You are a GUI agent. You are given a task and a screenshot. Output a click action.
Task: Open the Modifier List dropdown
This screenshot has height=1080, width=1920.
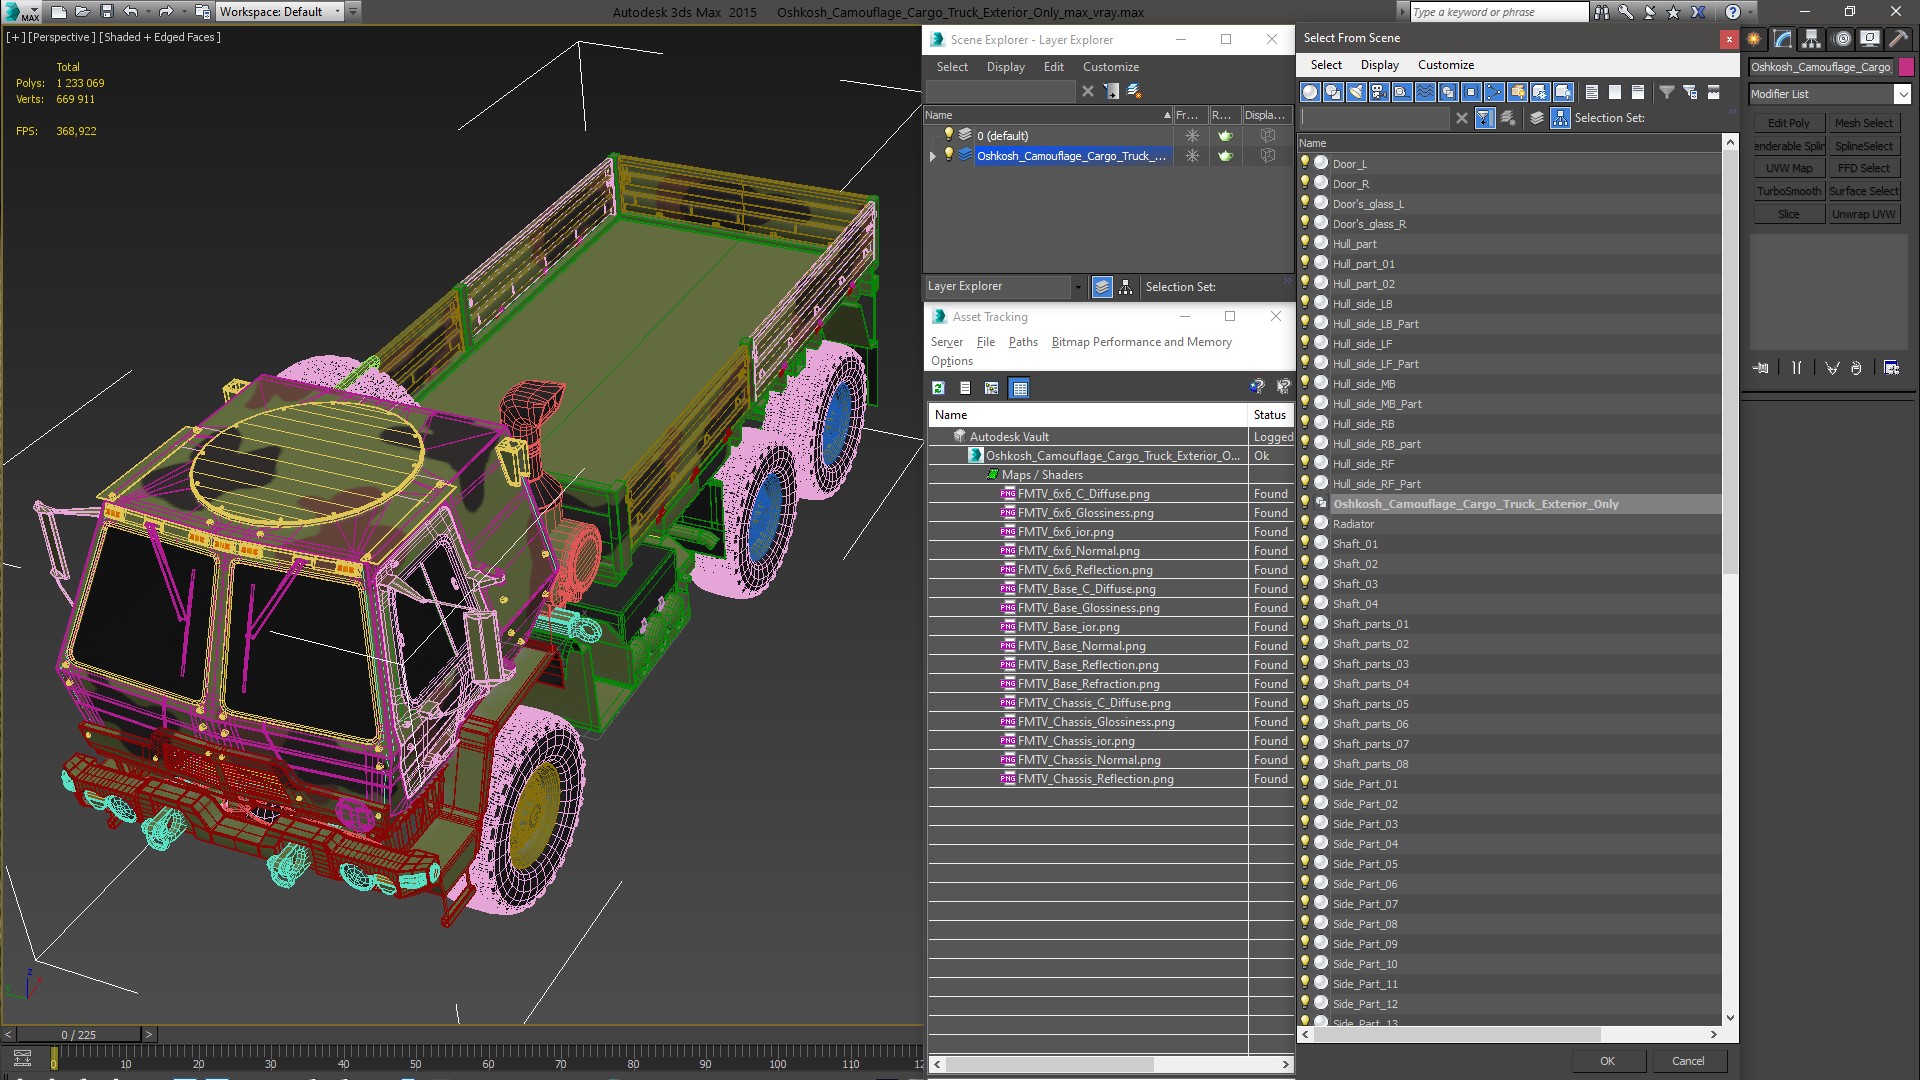click(1830, 94)
